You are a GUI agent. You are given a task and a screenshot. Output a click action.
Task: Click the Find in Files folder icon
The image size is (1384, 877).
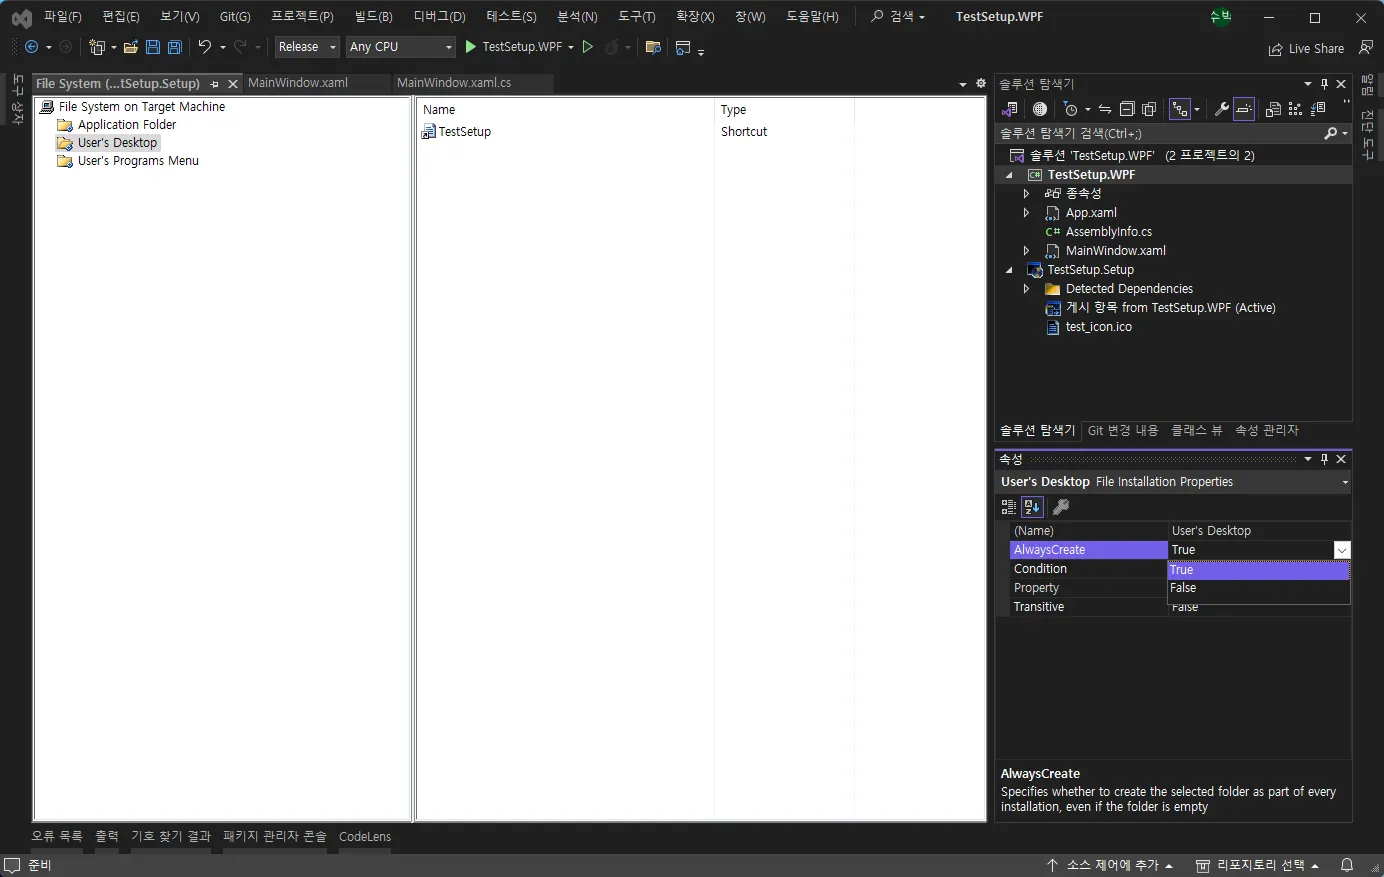pos(653,47)
